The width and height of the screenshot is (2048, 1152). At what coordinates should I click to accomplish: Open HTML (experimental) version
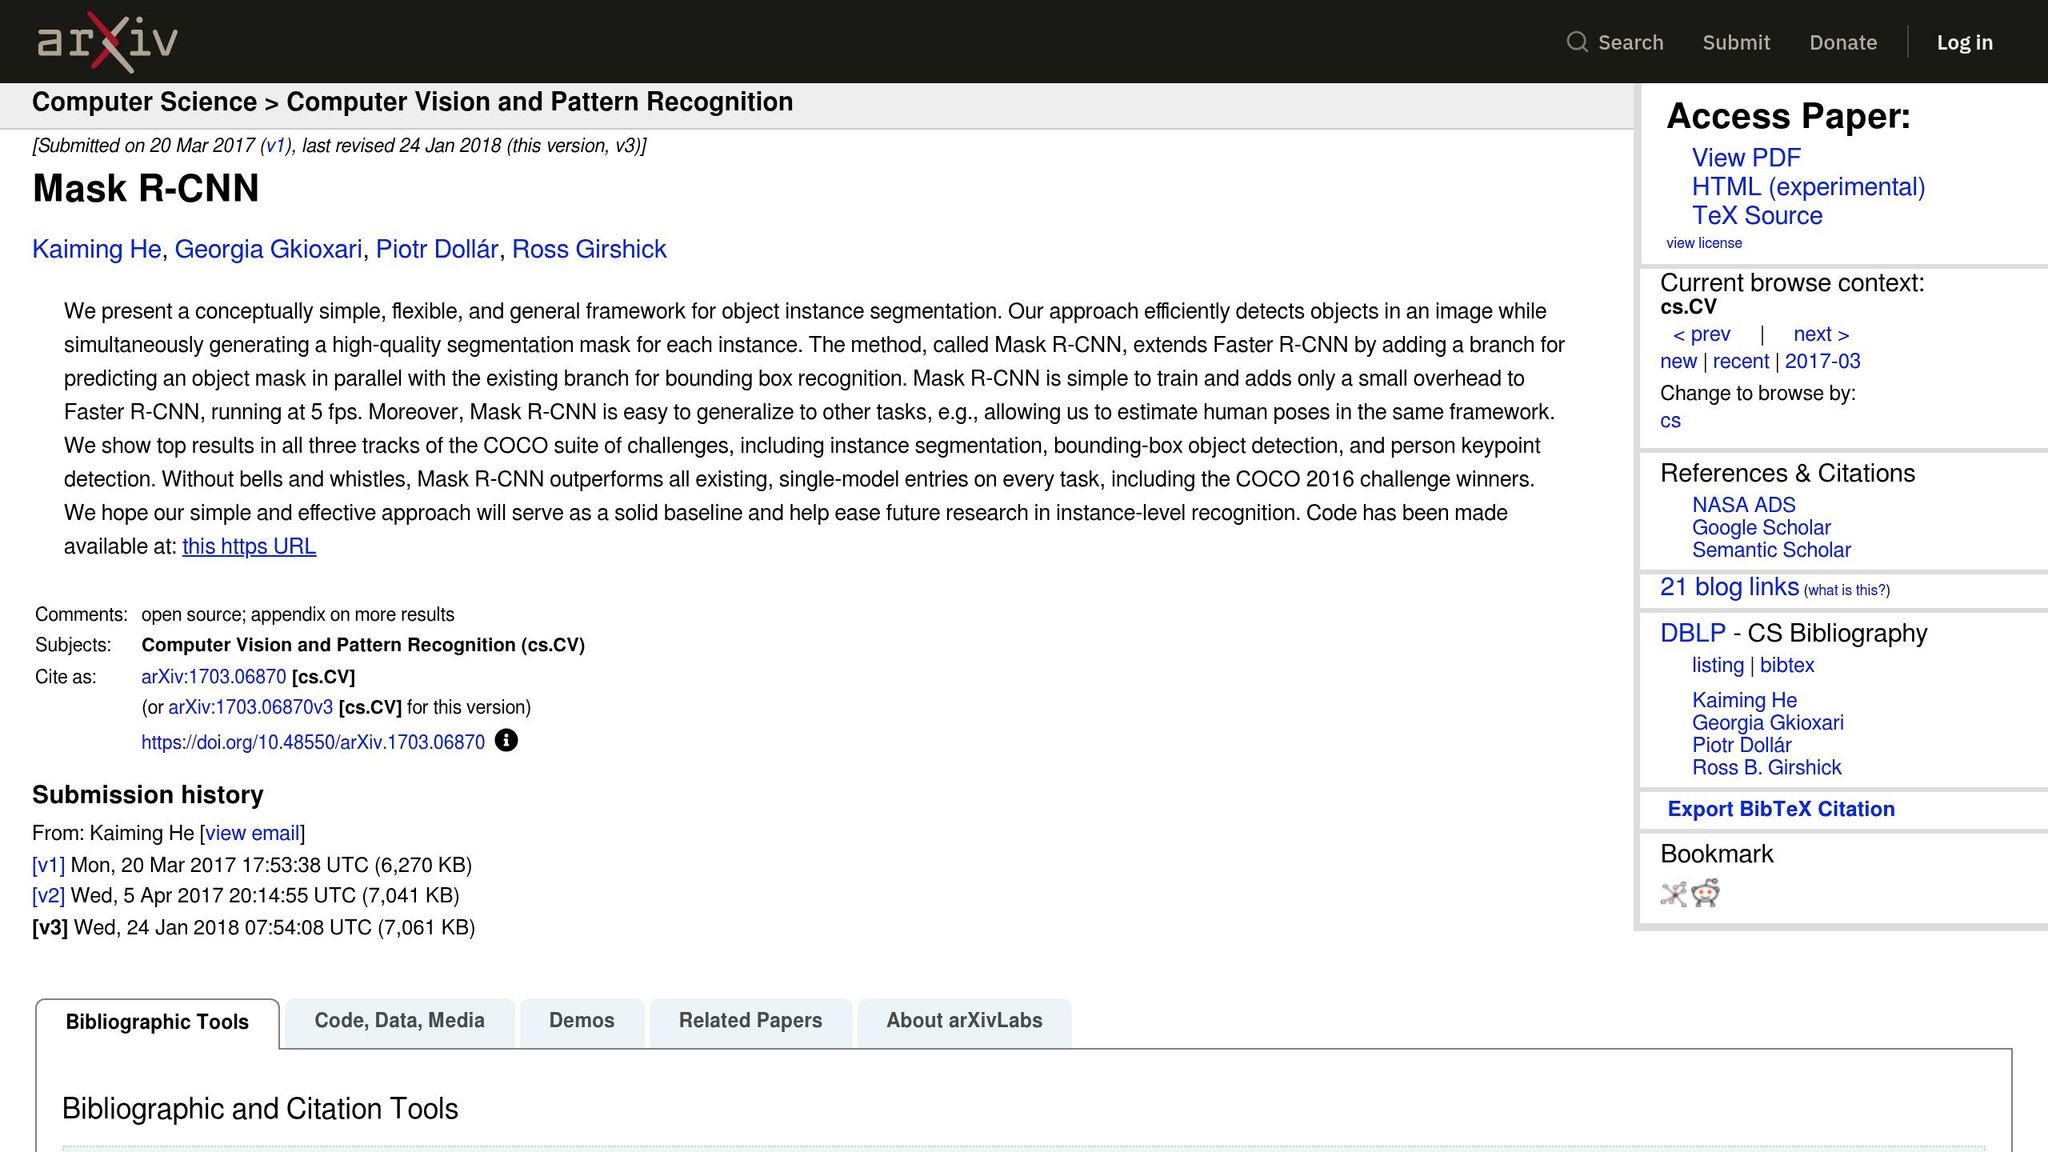(x=1808, y=187)
